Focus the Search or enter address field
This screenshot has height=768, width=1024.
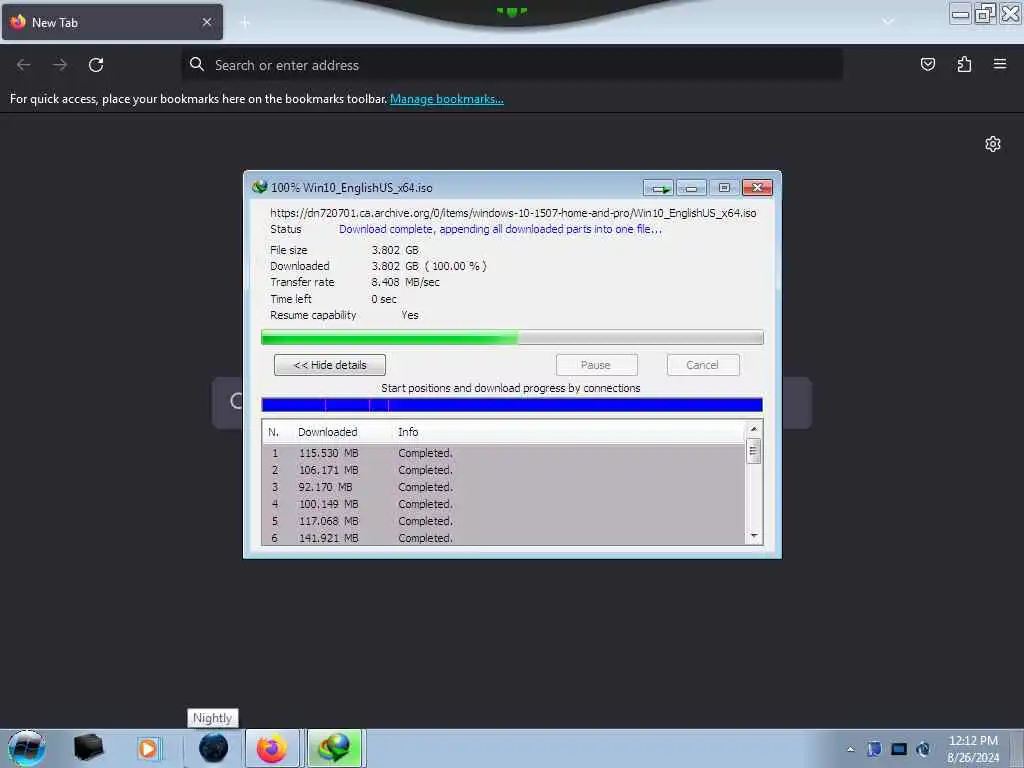513,65
